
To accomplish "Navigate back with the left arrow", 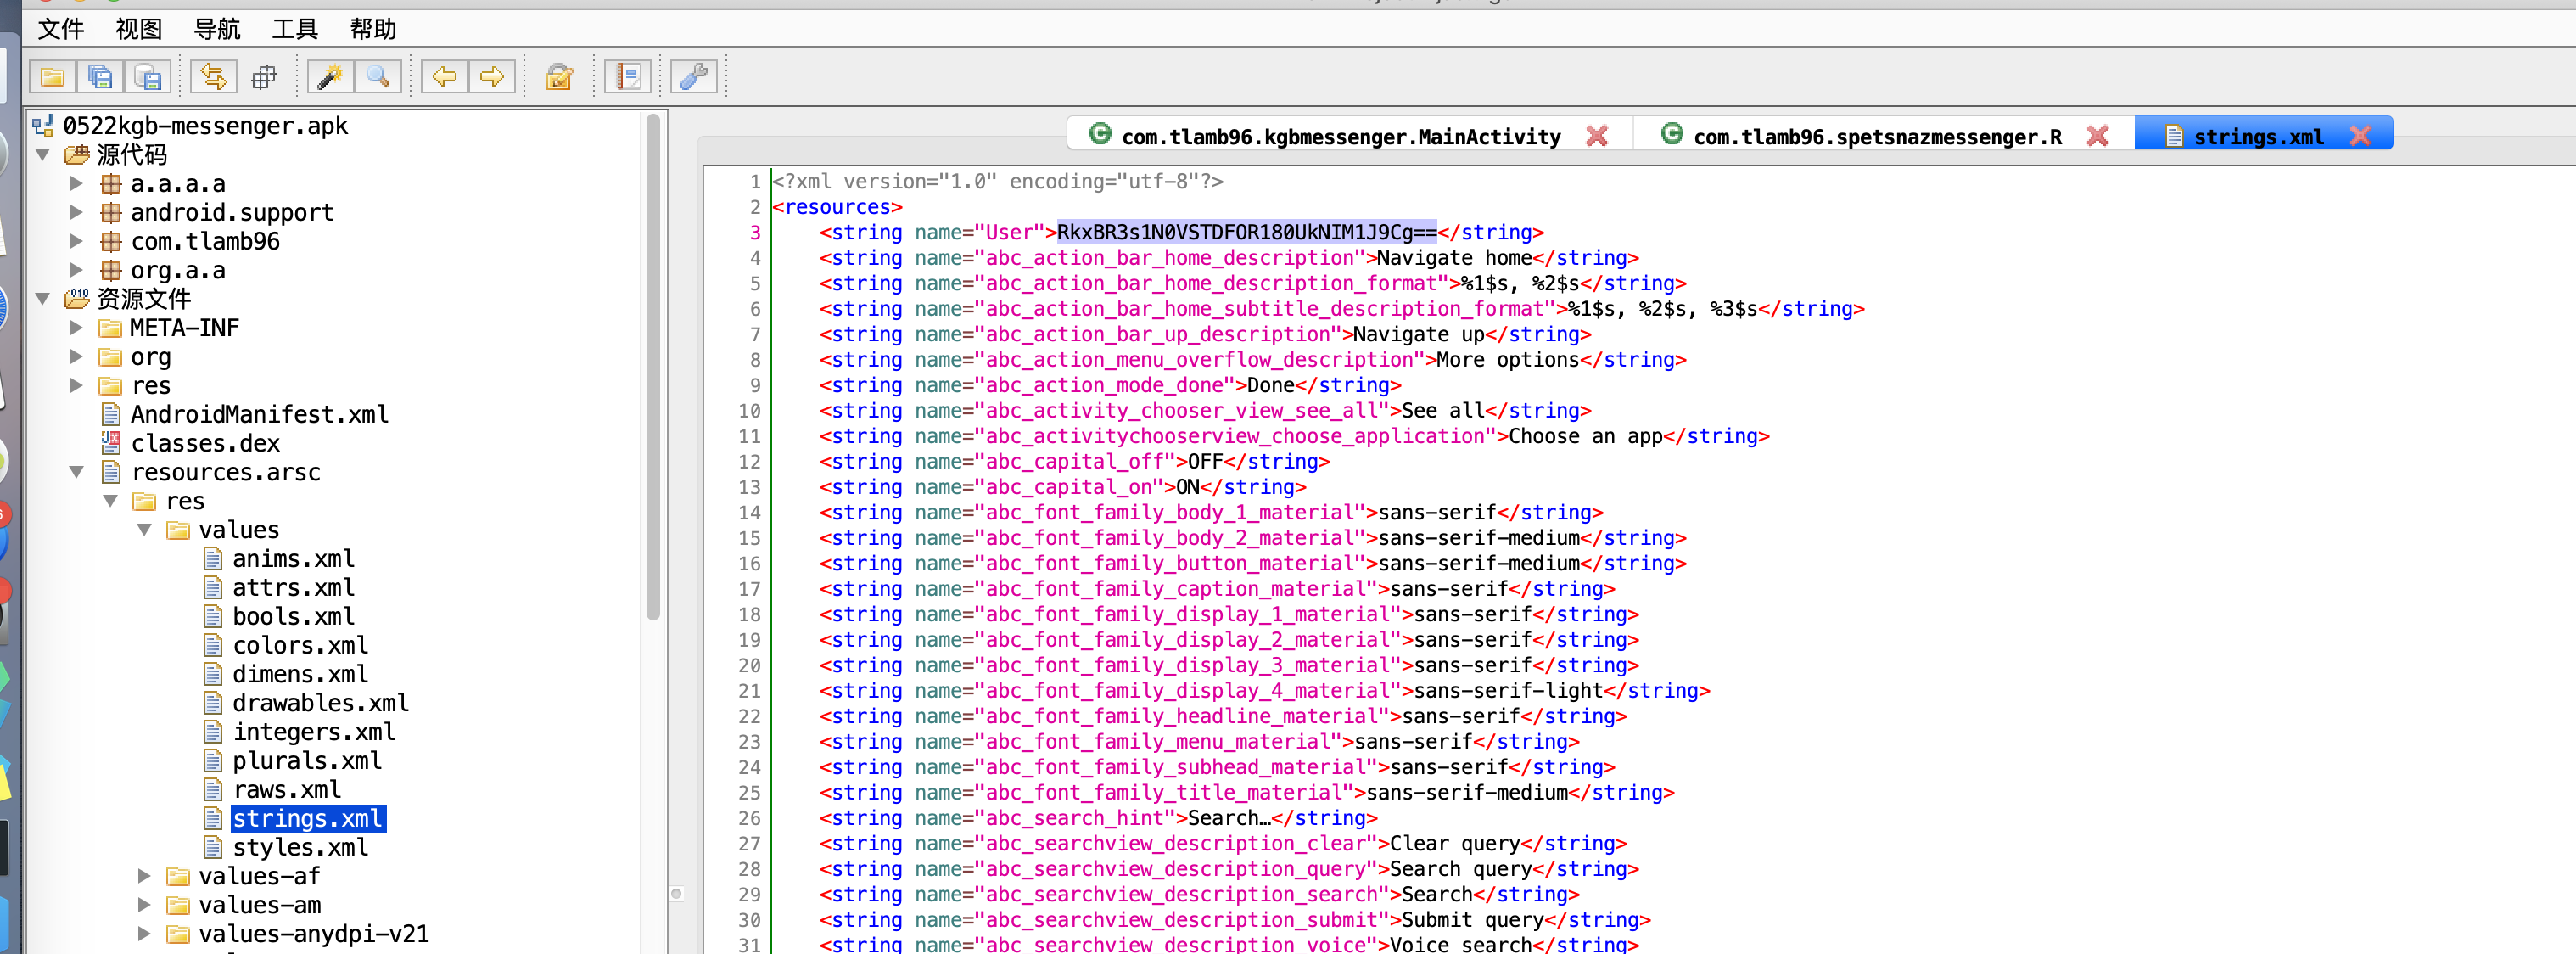I will point(444,77).
